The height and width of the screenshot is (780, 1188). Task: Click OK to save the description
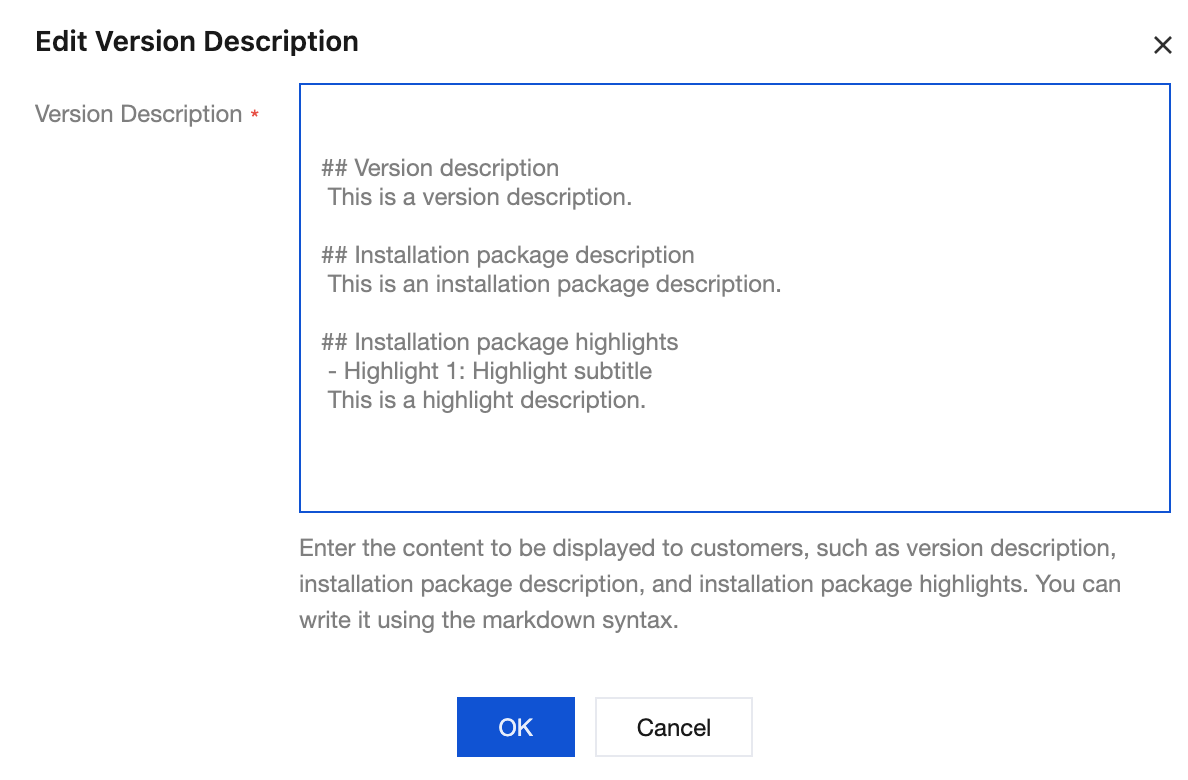point(515,727)
